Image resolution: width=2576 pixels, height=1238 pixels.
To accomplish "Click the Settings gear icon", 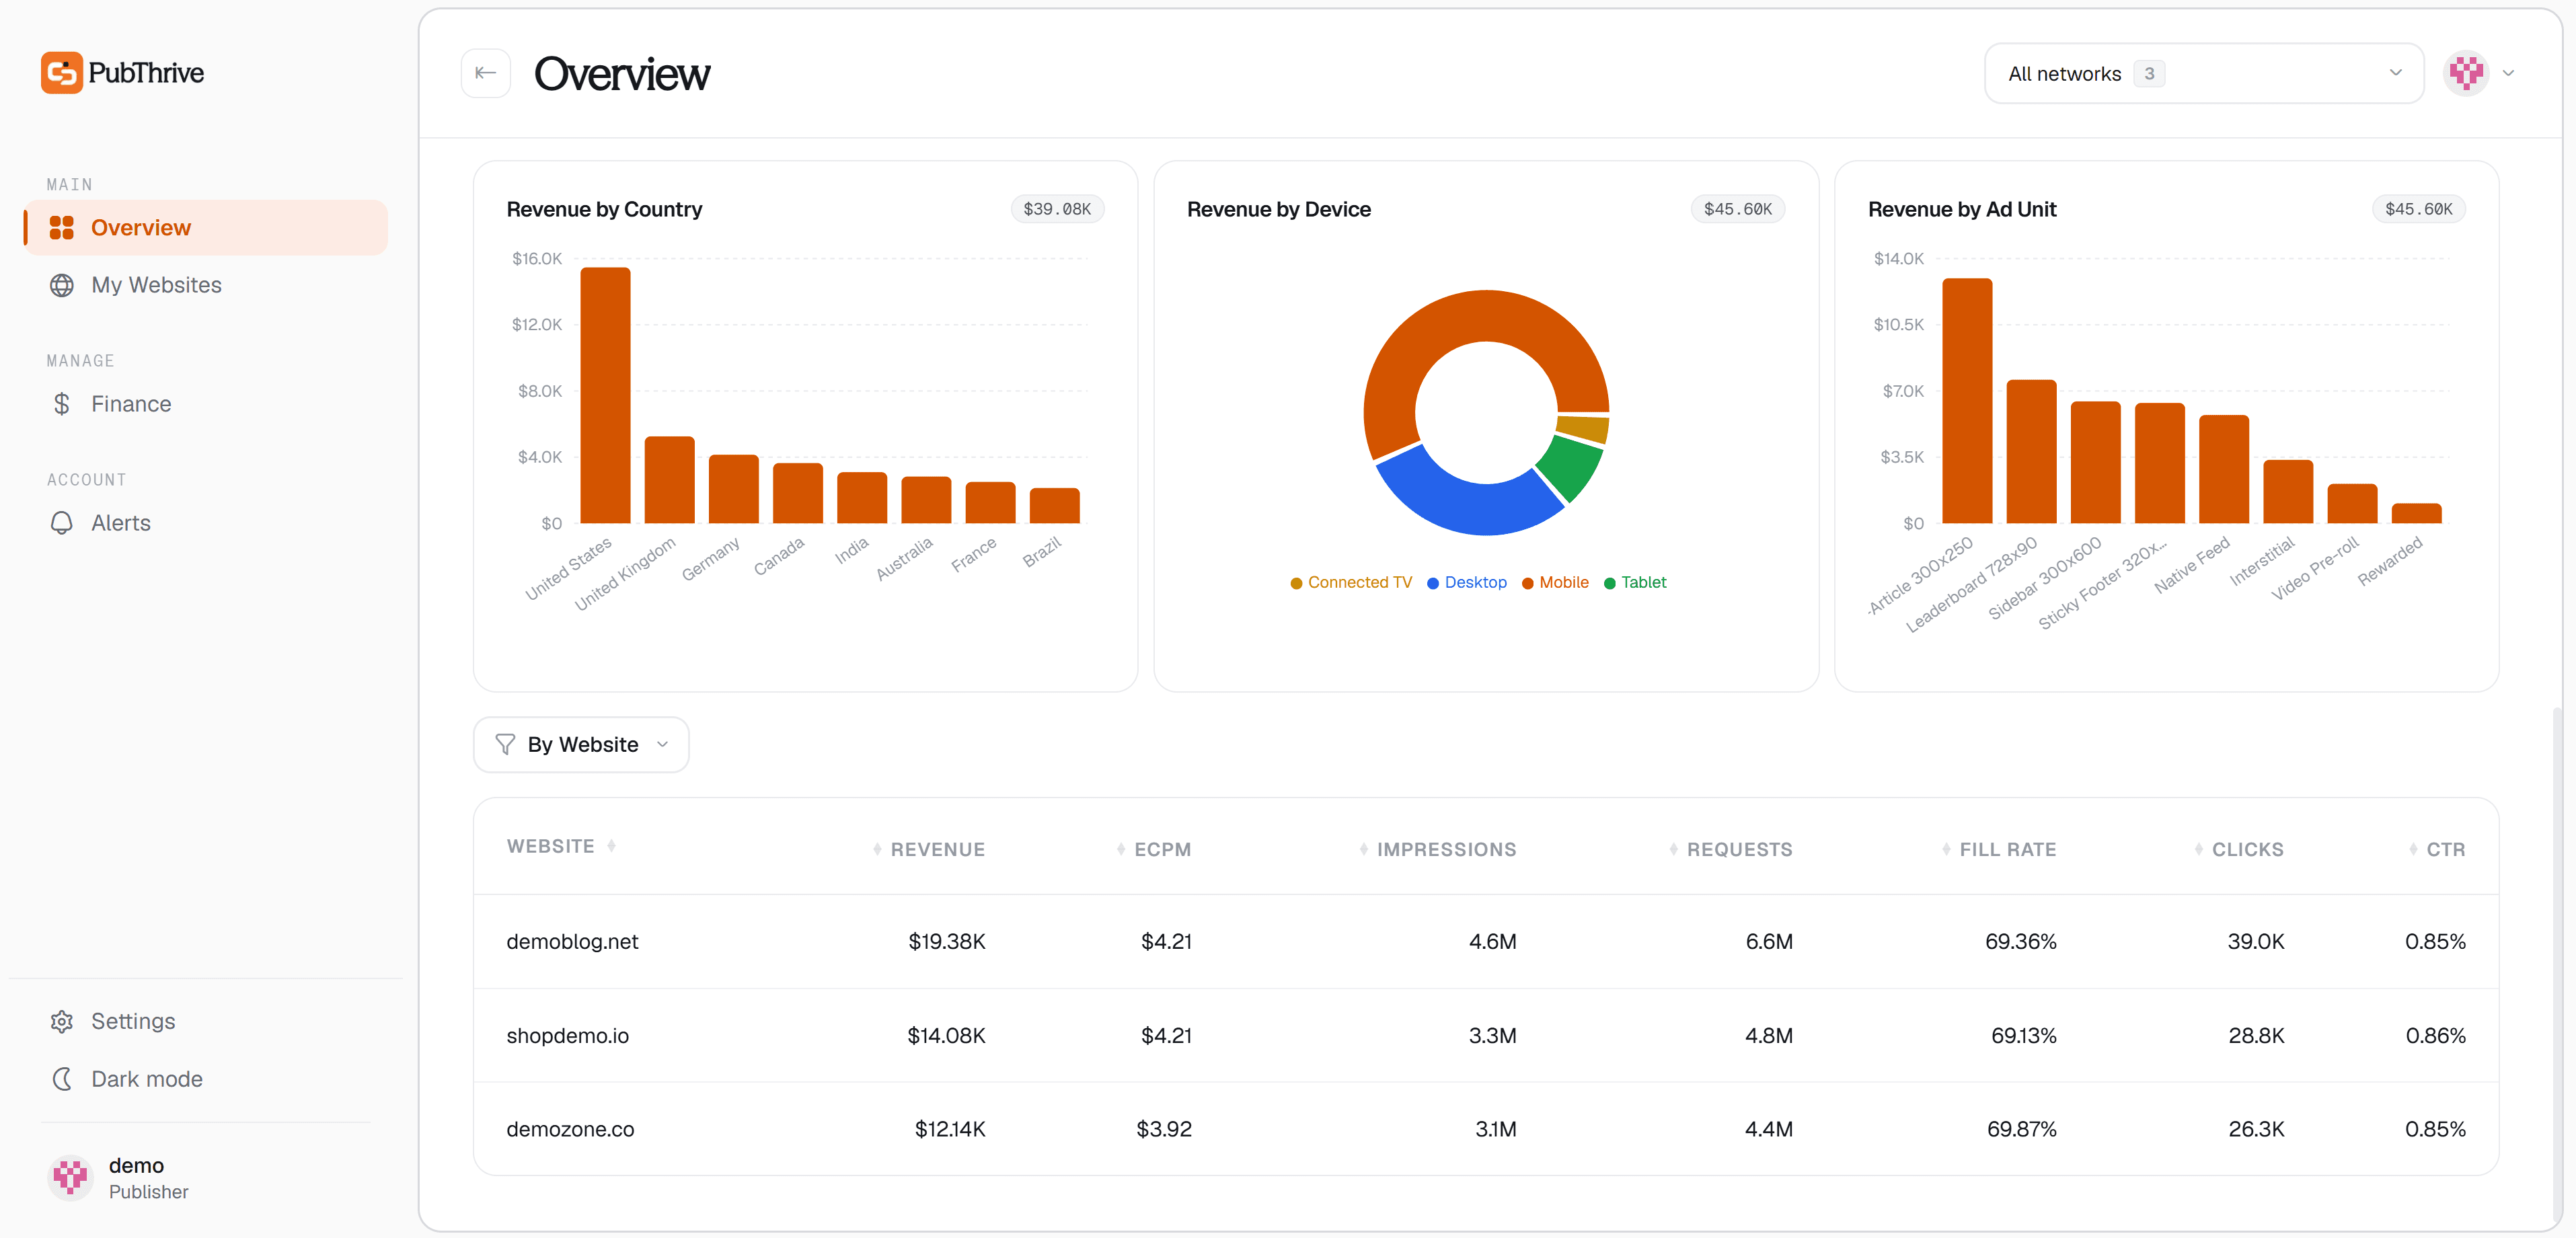I will click(62, 1021).
